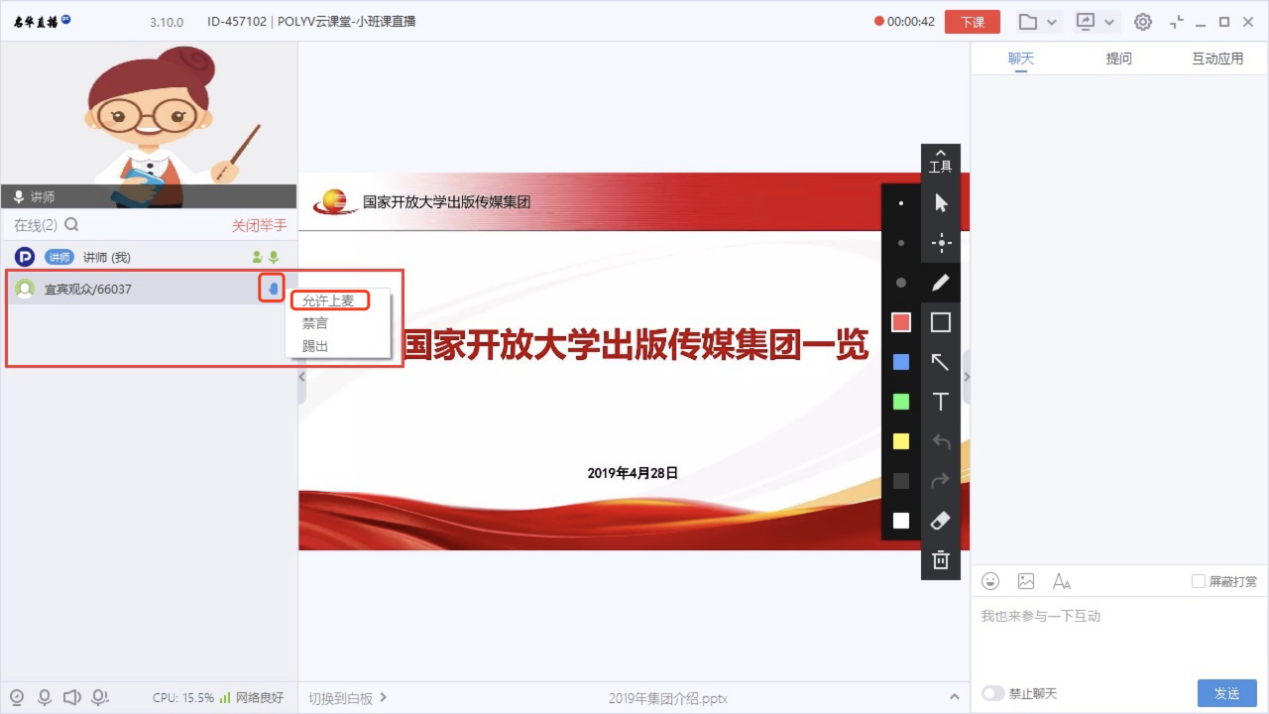Clear annotations with trash icon

tap(940, 560)
